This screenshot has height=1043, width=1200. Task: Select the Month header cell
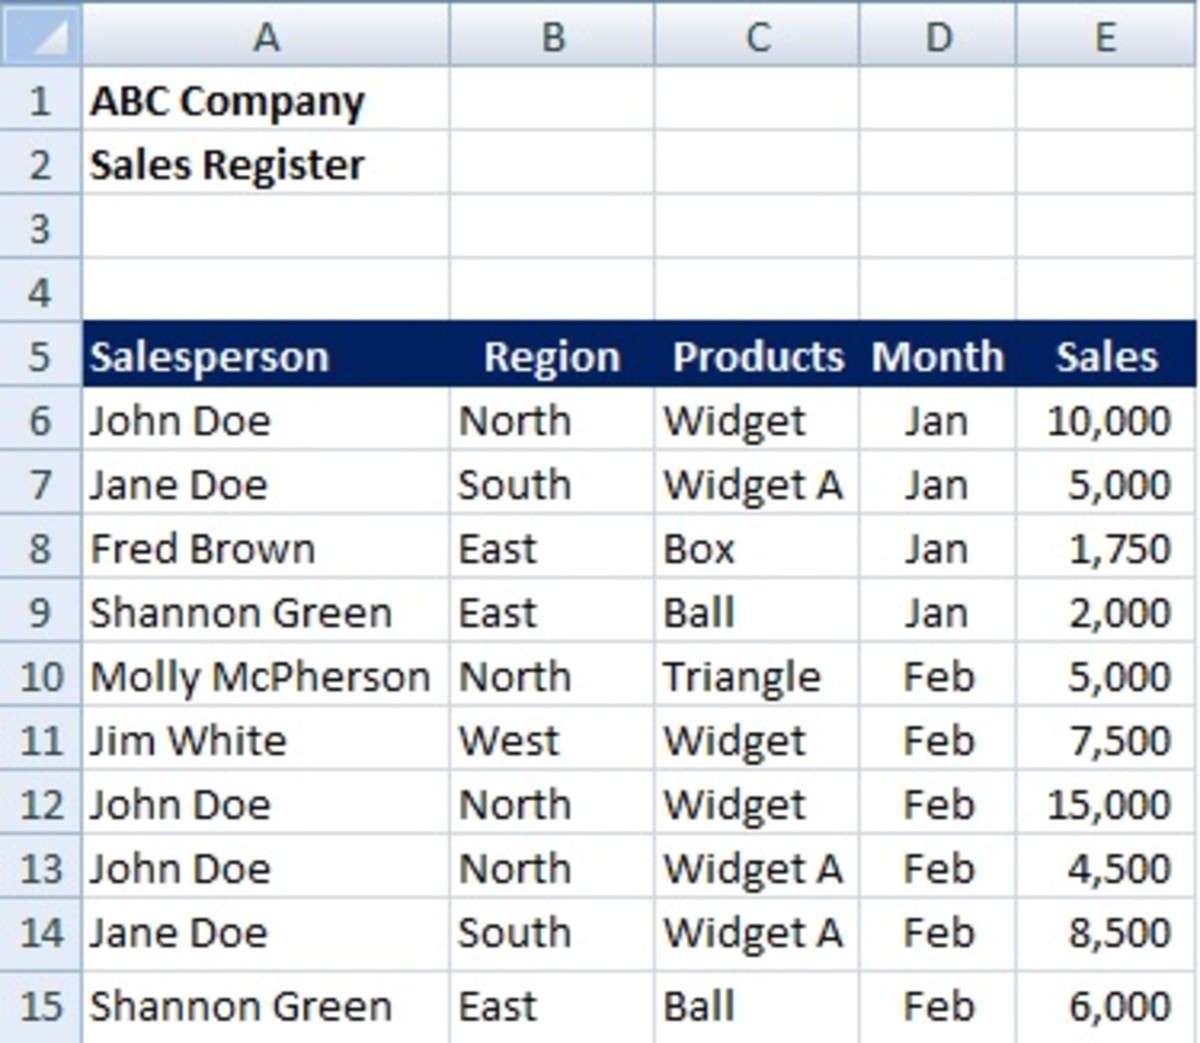(x=937, y=355)
